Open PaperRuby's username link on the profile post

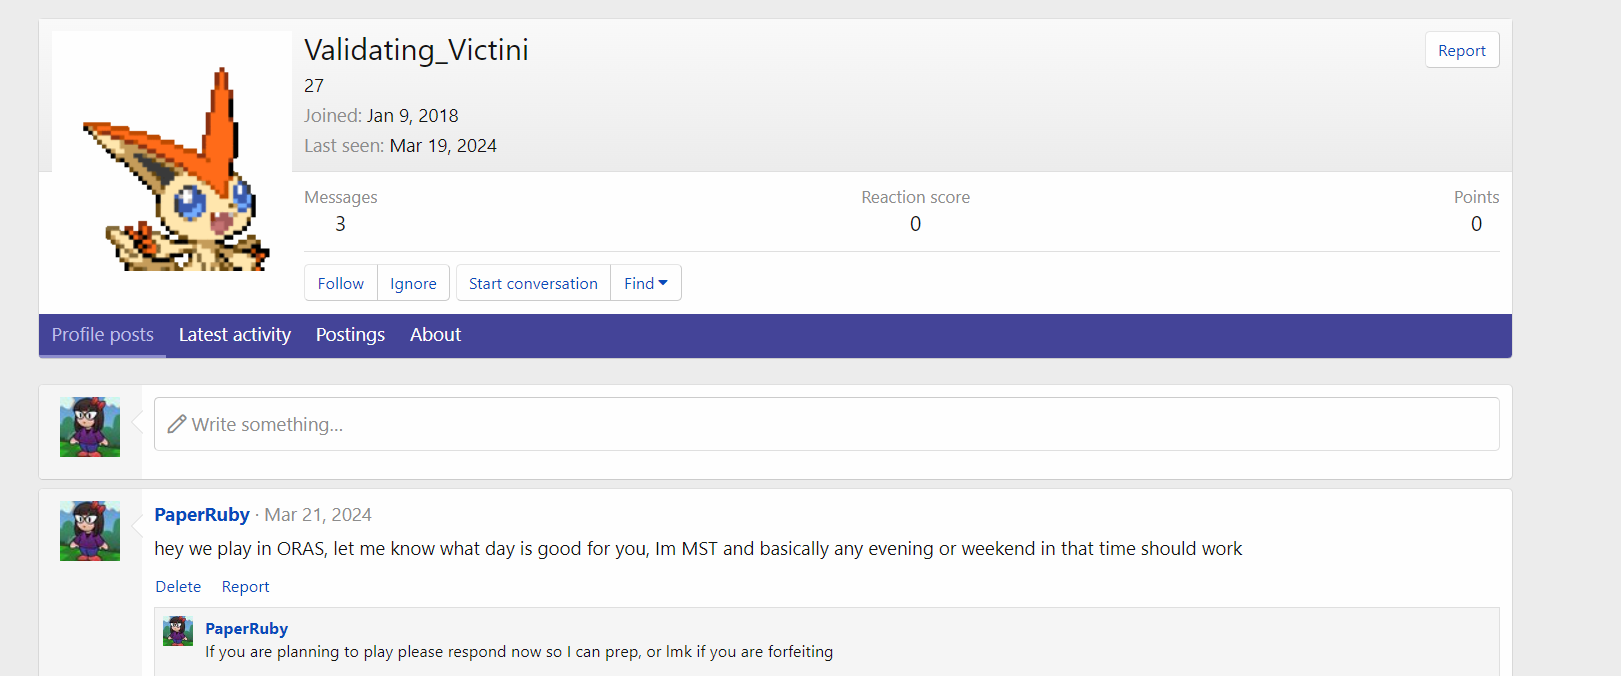point(202,515)
